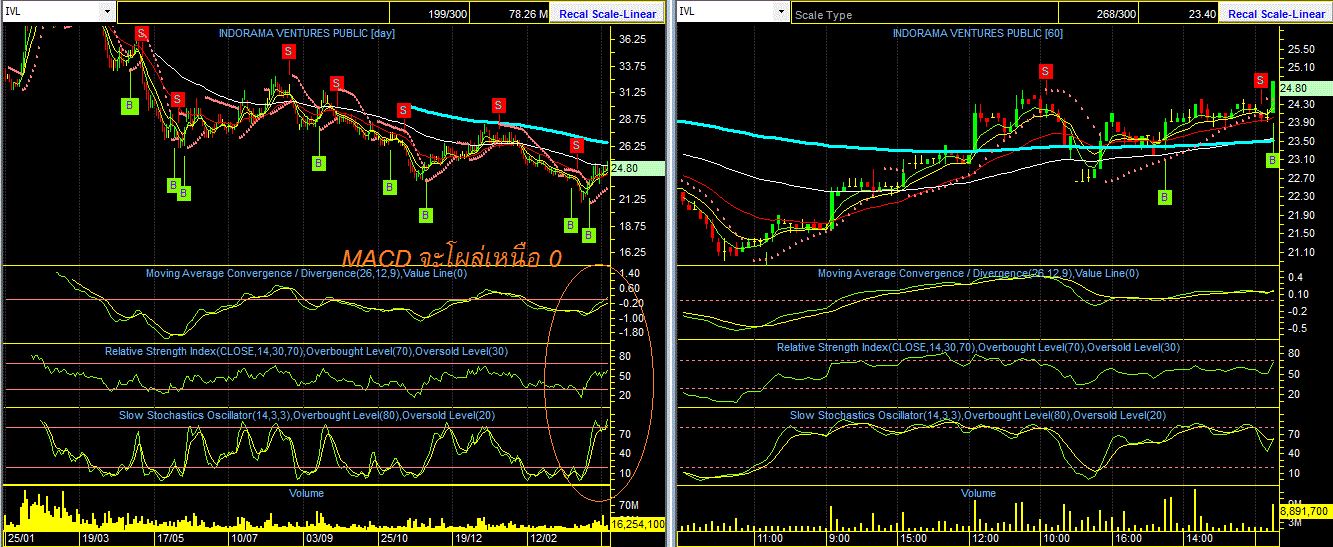Click the Volume label in 60-minute chart
The height and width of the screenshot is (547, 1333).
[x=978, y=493]
